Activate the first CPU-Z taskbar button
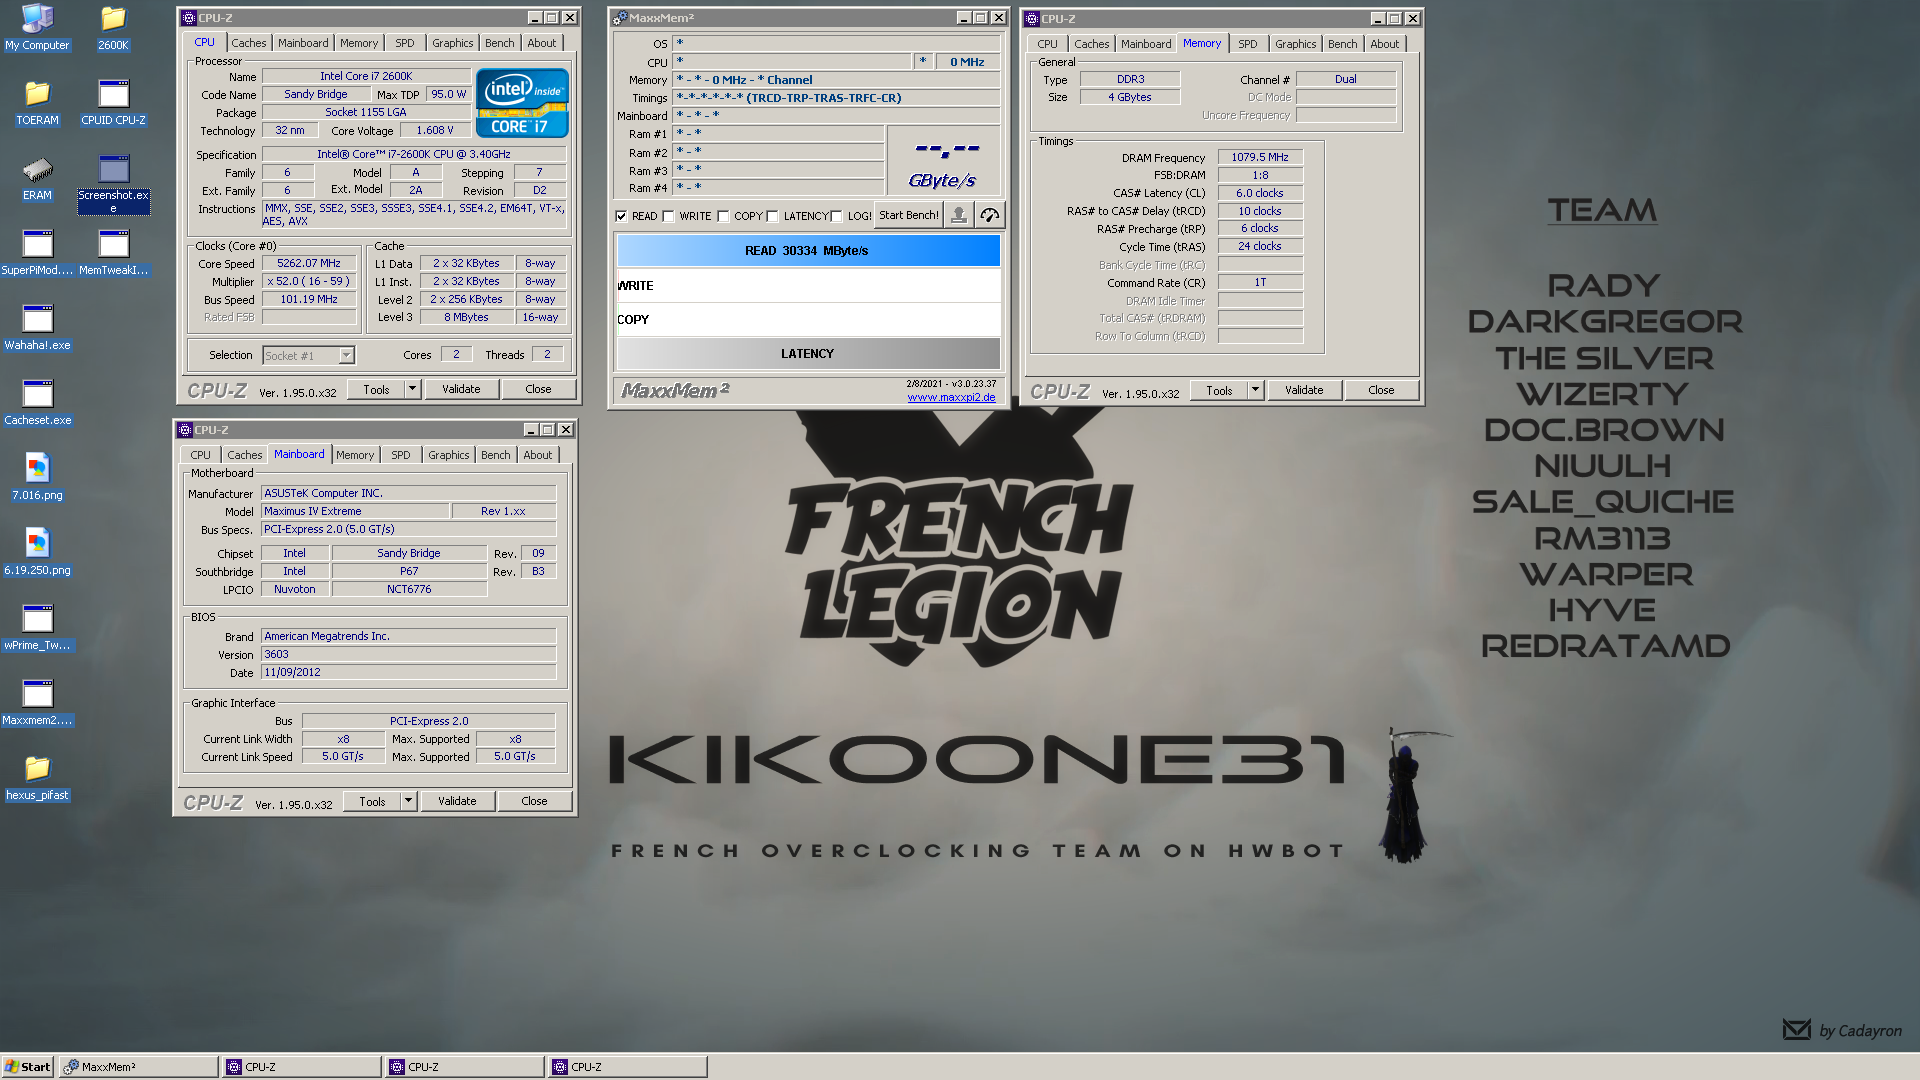 301,1067
